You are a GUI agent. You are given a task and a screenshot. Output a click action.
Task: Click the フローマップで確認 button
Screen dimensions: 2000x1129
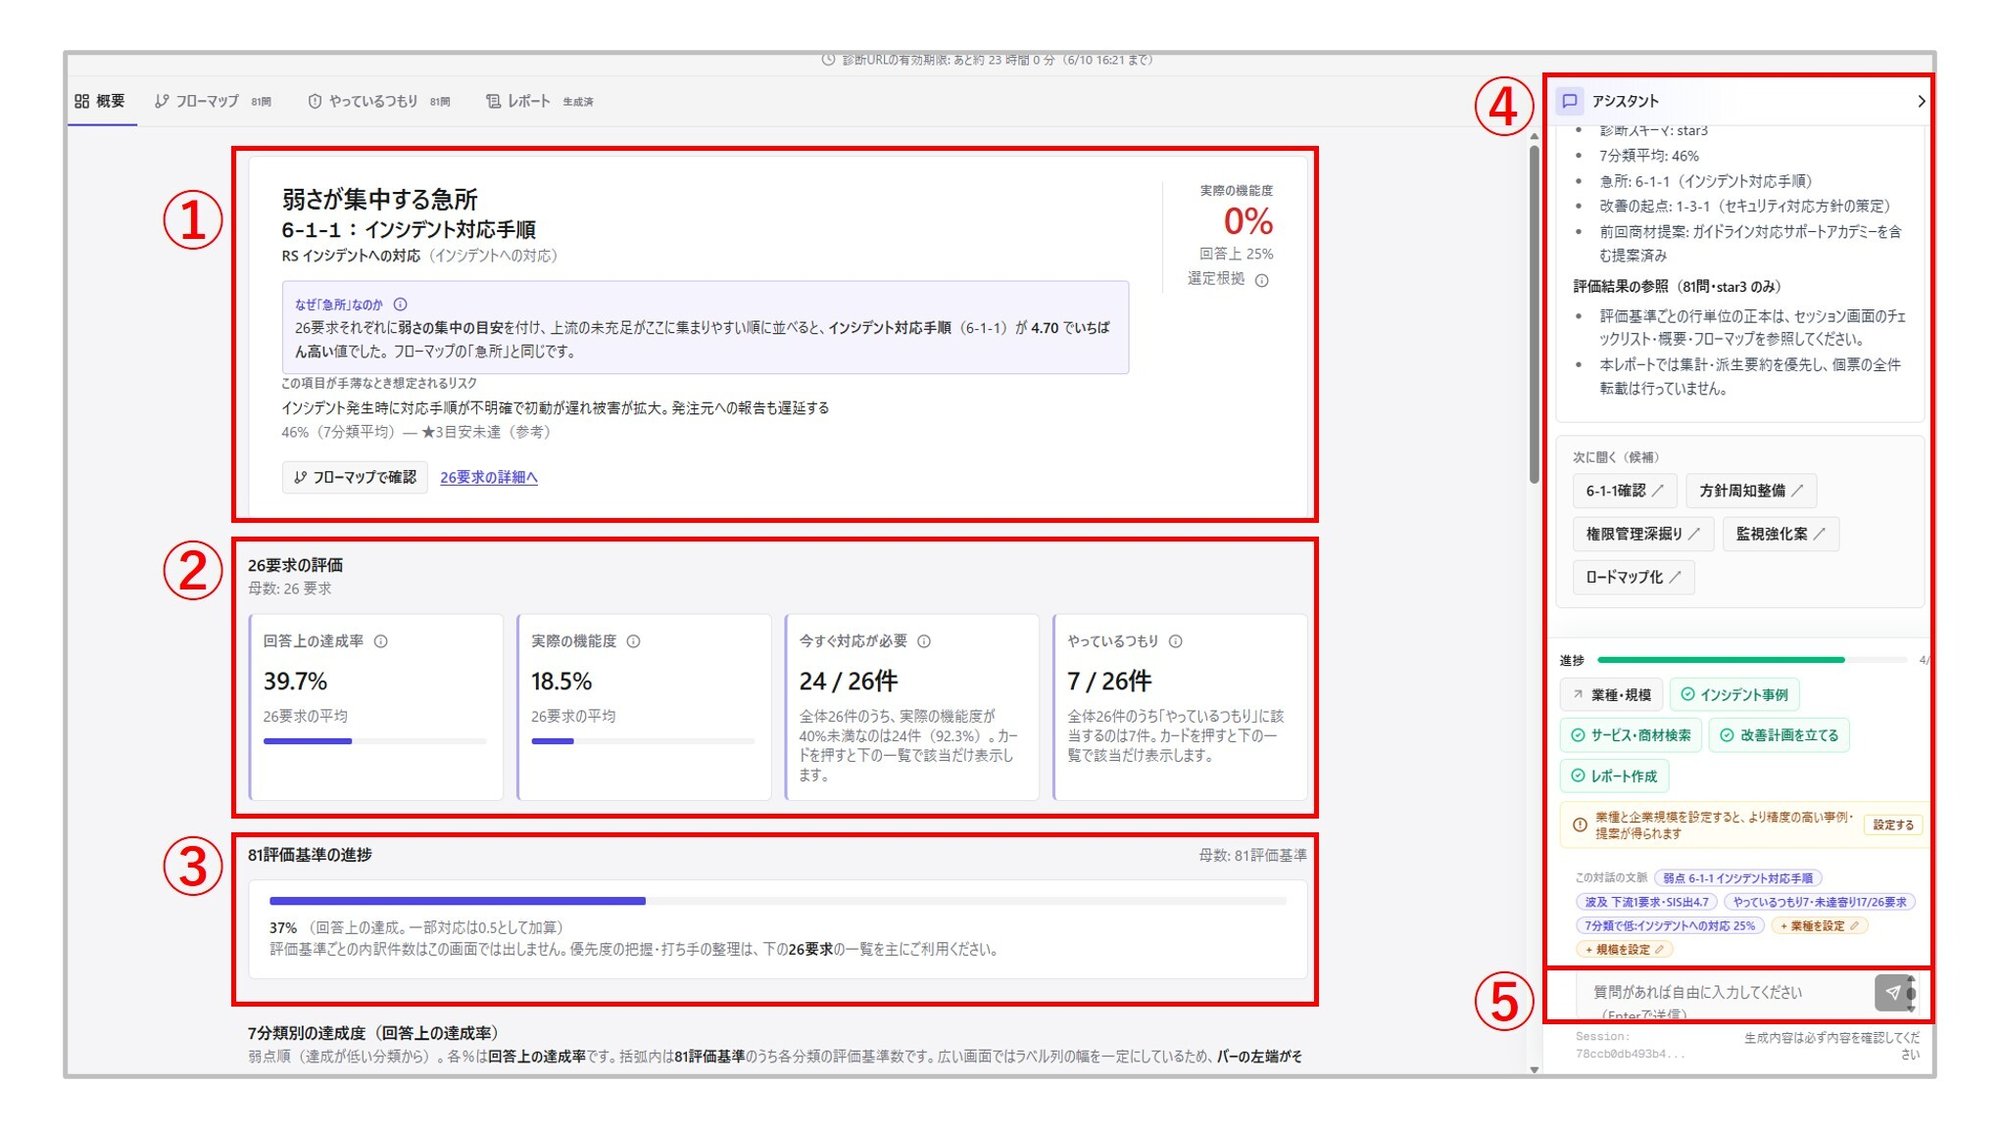(355, 477)
